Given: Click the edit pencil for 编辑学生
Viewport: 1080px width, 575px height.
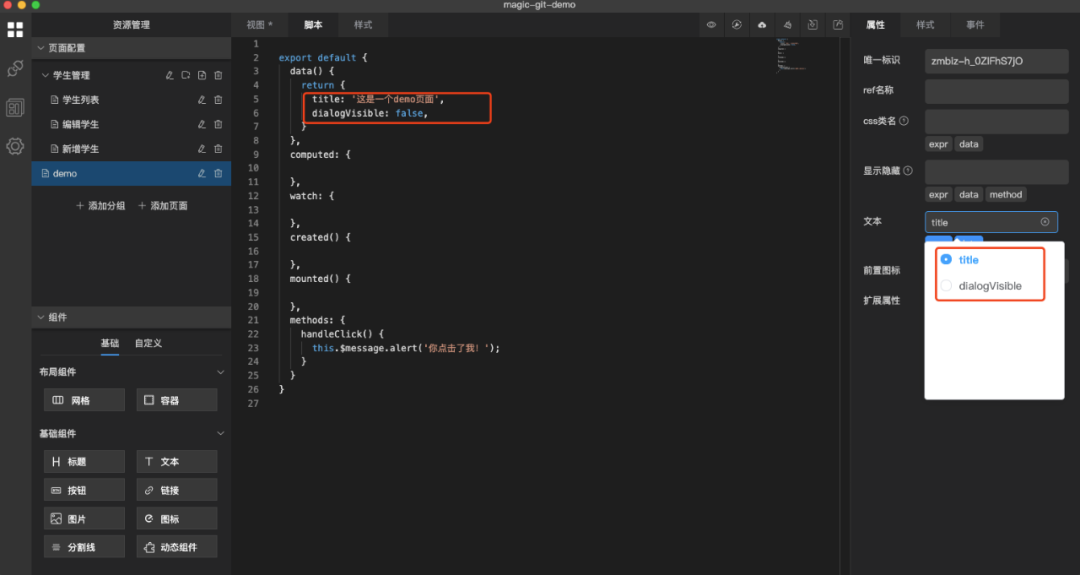Looking at the screenshot, I should pos(202,125).
